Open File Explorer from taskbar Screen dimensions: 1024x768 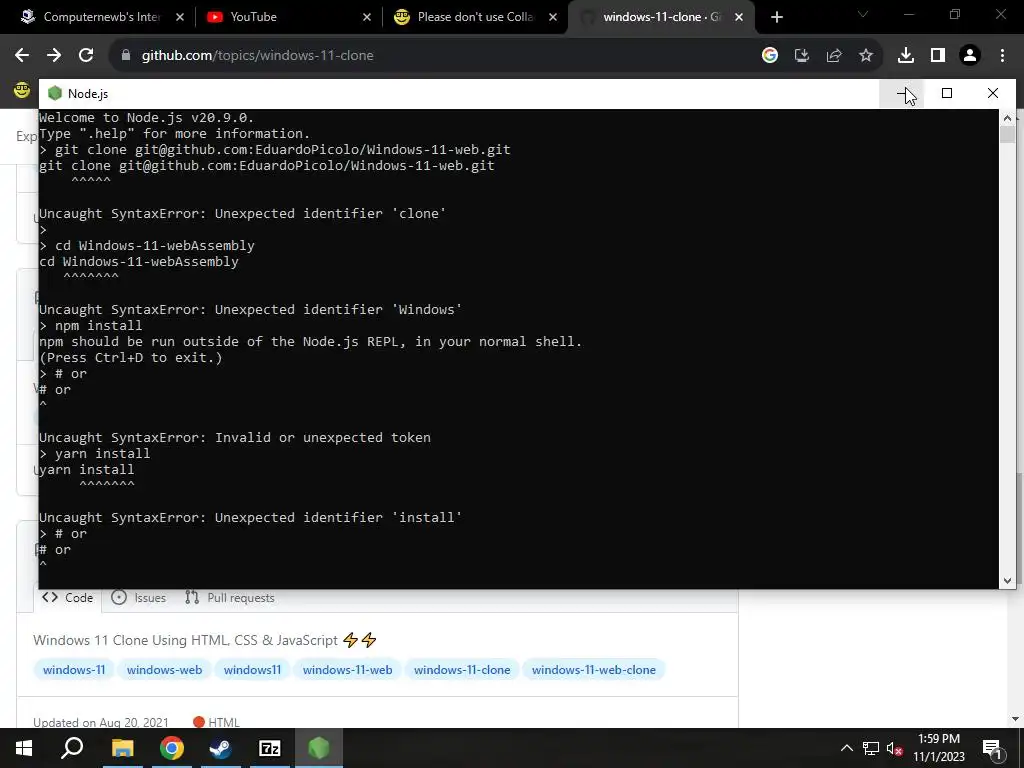122,748
